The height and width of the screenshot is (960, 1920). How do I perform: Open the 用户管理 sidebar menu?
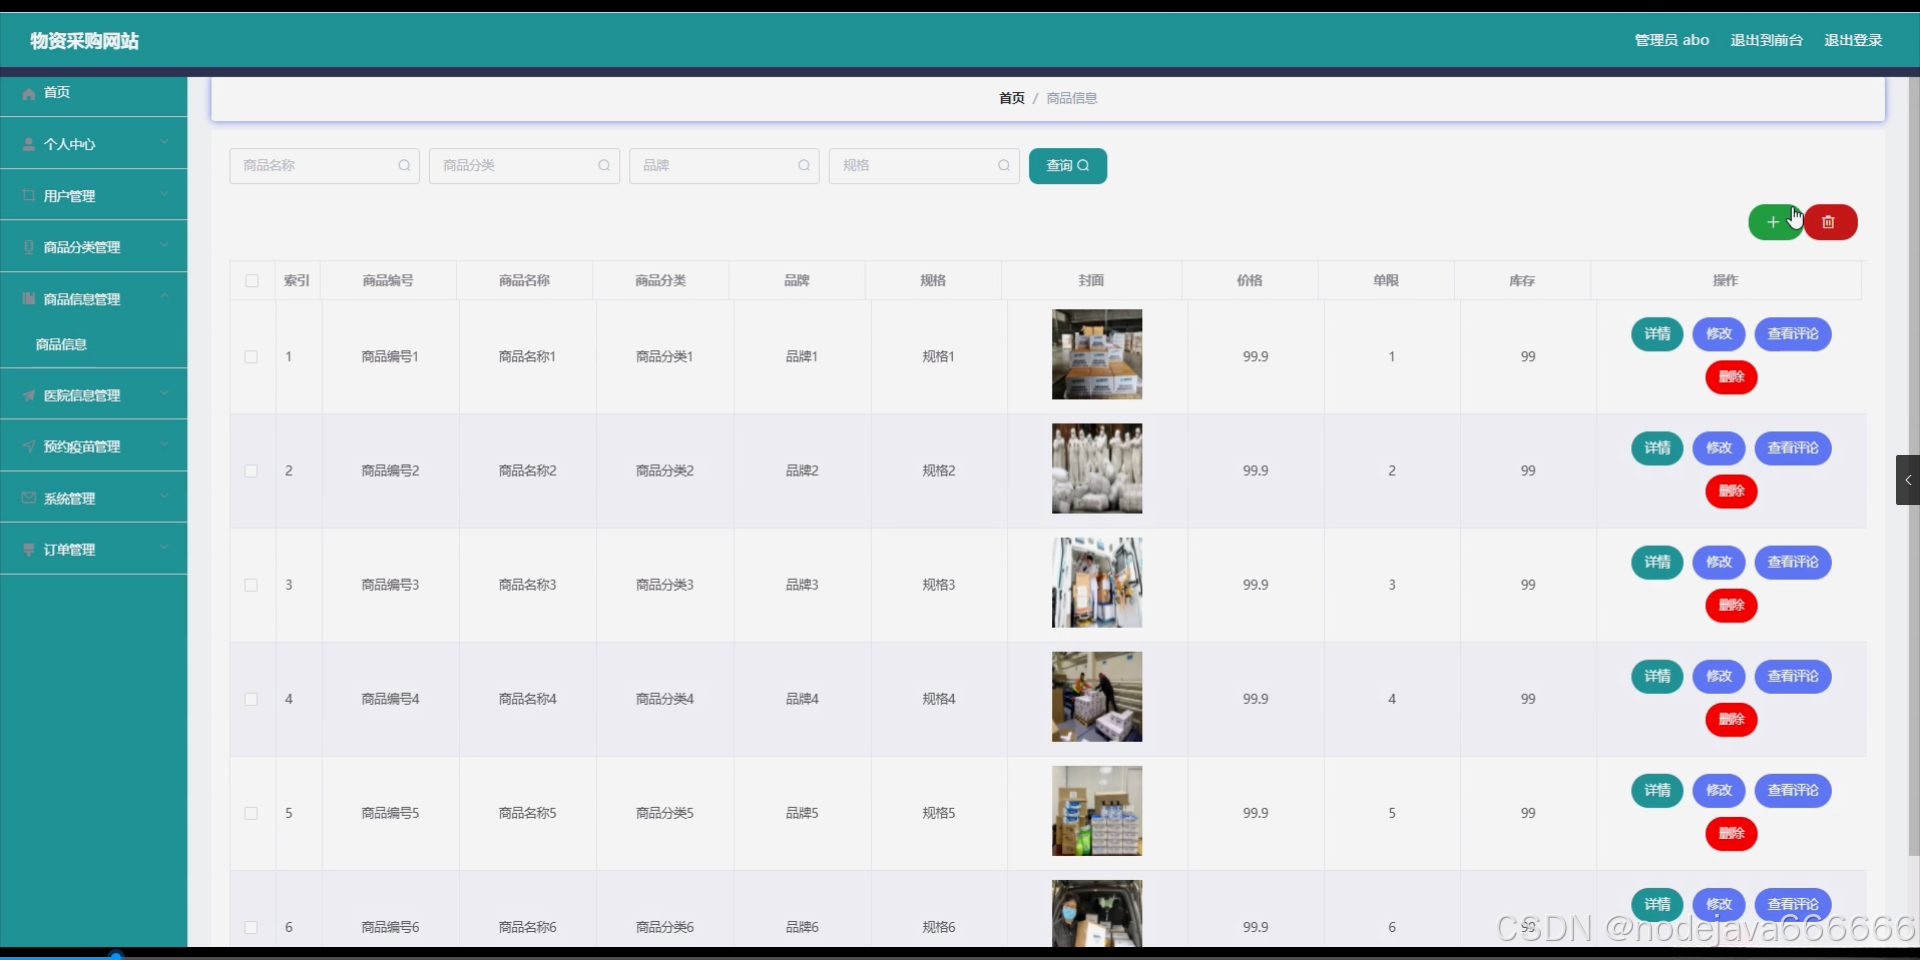[93, 196]
